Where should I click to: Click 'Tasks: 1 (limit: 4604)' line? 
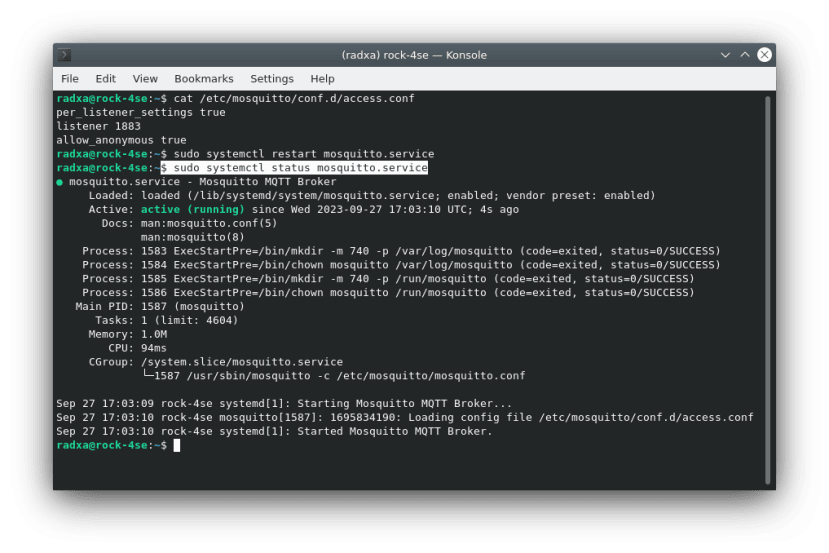tap(167, 320)
